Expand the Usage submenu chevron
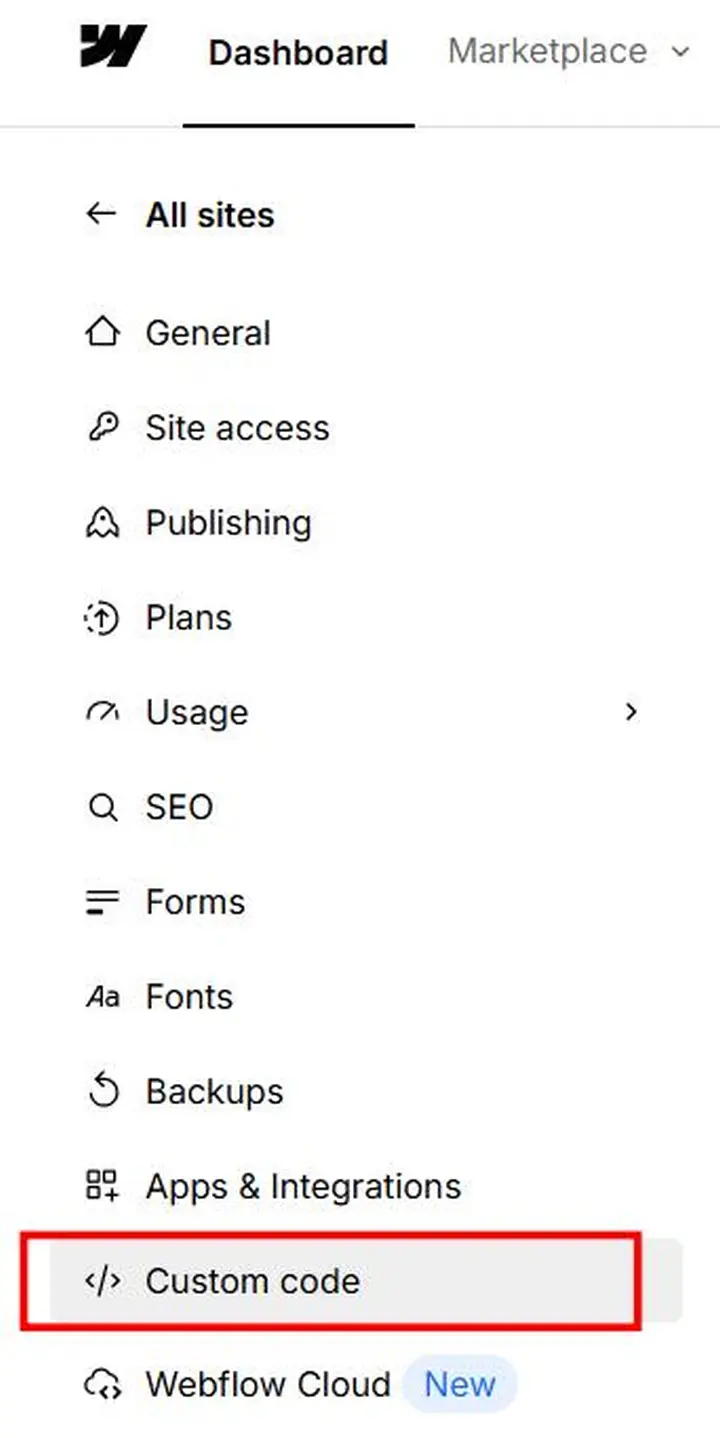720x1438 pixels. [x=630, y=712]
